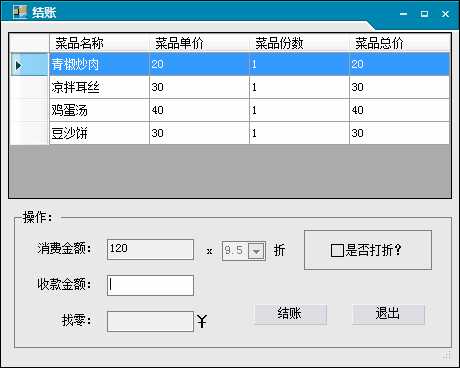Select the 鸡蛋汤 cell
The image size is (460, 368).
[x=99, y=110]
